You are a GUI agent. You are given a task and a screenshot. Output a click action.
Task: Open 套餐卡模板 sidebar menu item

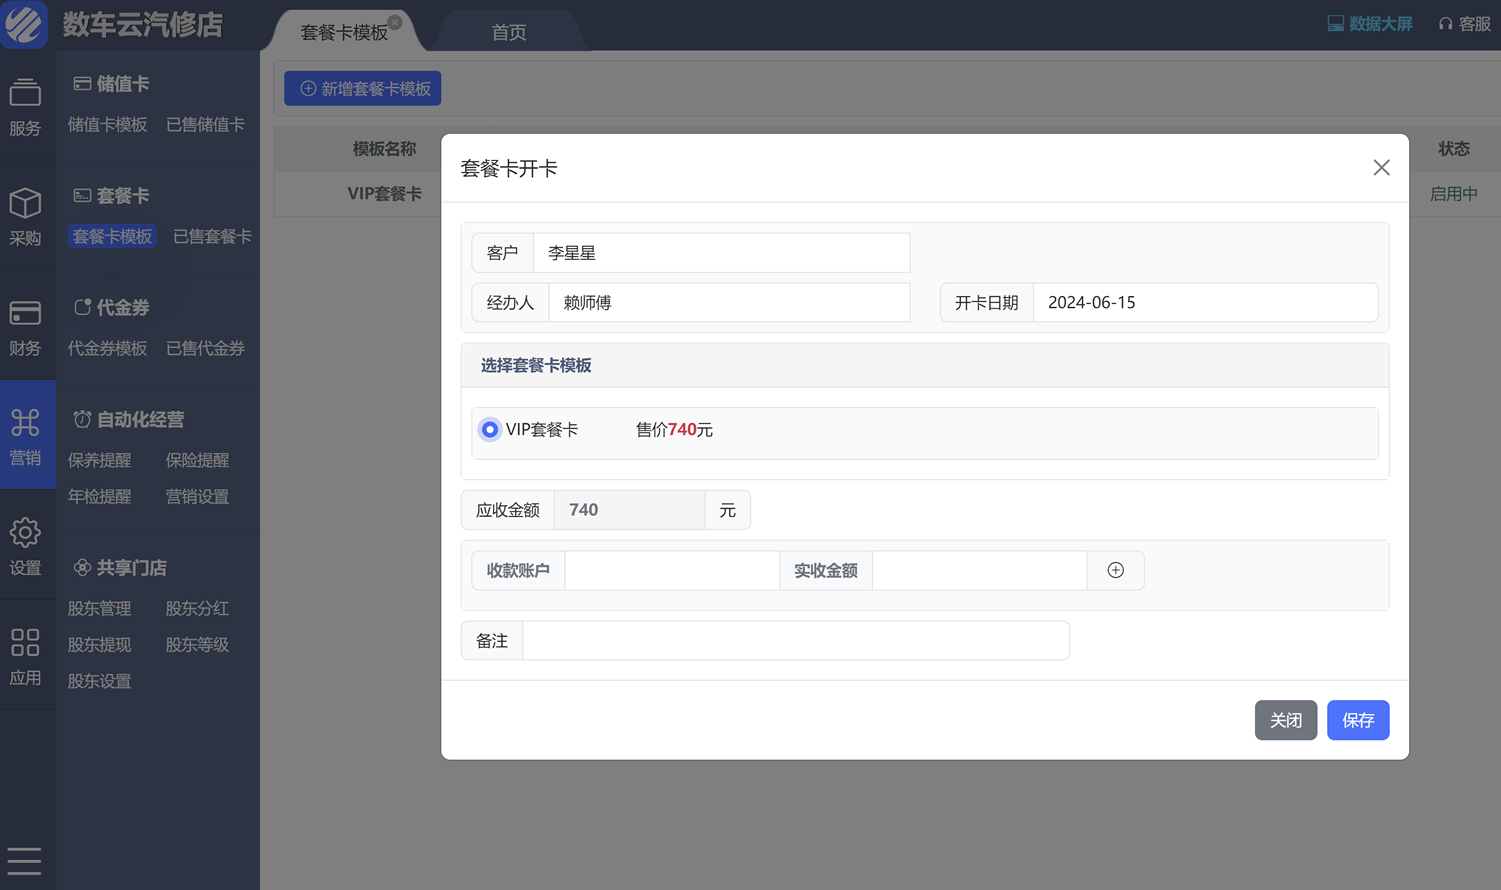(x=112, y=237)
